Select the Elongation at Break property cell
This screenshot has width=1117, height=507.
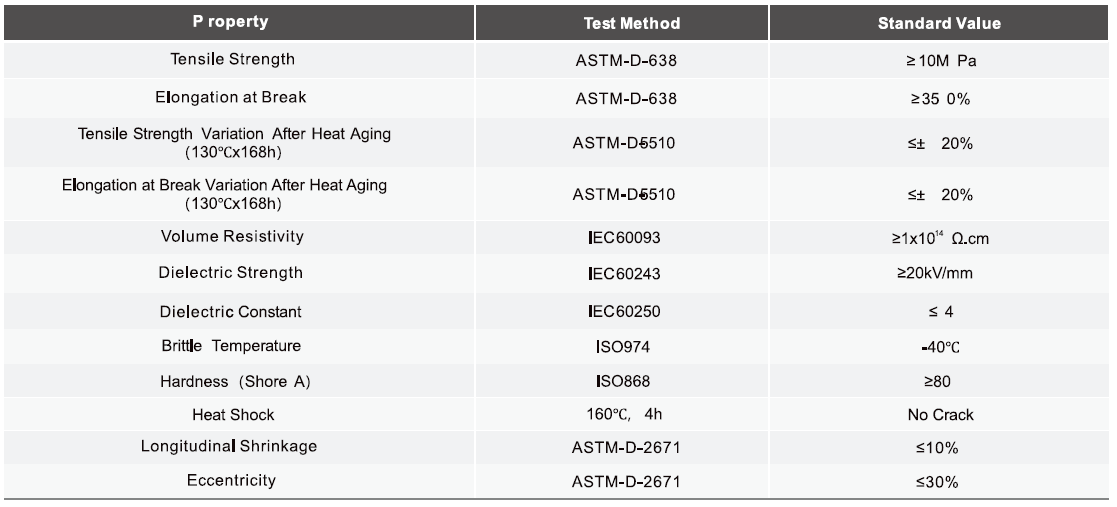(x=232, y=98)
